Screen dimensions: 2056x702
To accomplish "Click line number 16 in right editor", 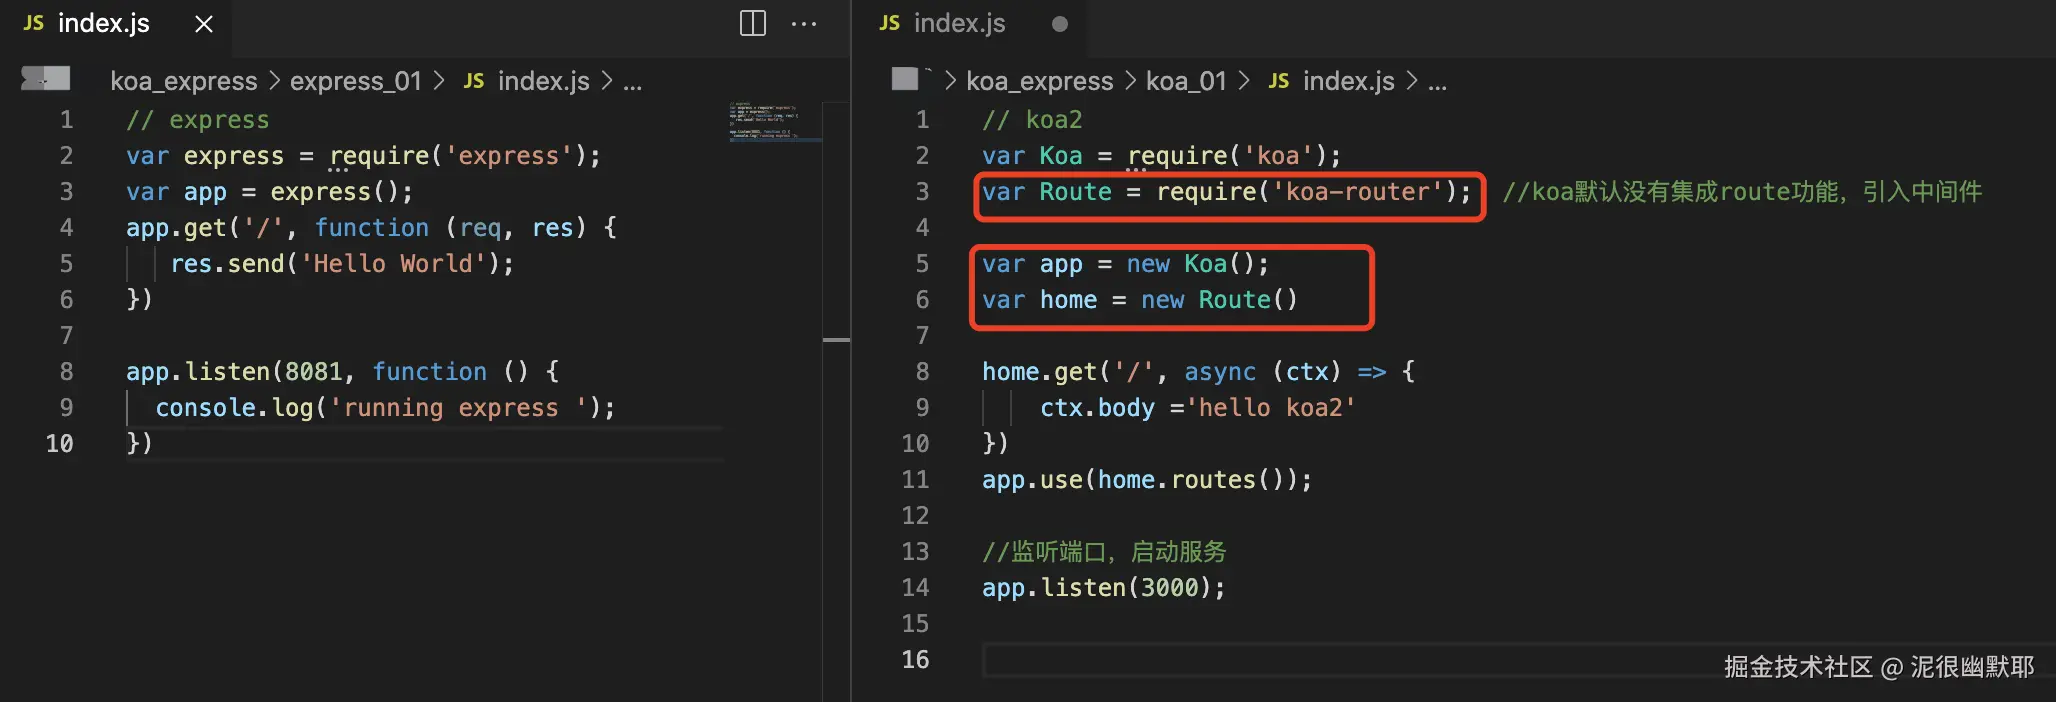I will pyautogui.click(x=915, y=660).
